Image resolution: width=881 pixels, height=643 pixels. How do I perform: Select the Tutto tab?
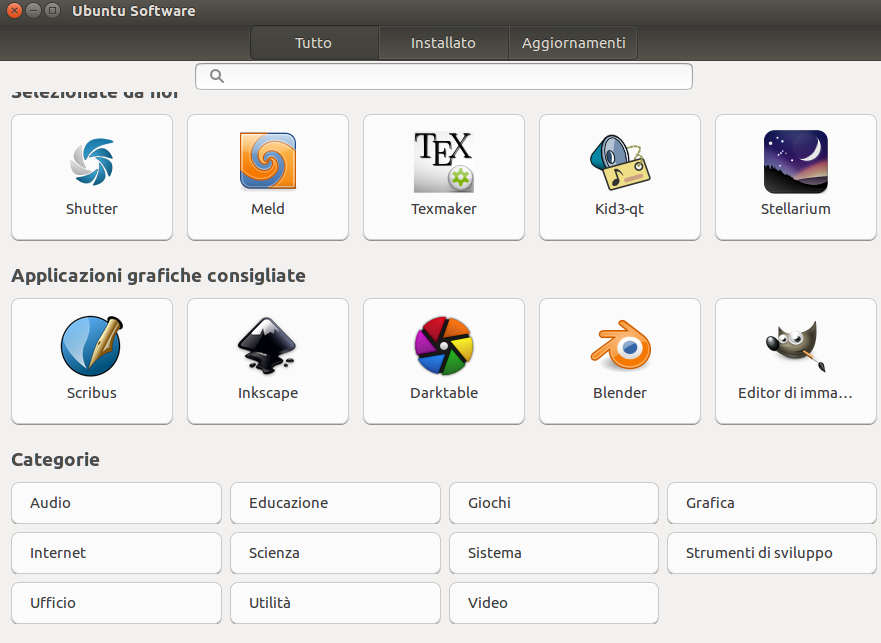coord(314,43)
